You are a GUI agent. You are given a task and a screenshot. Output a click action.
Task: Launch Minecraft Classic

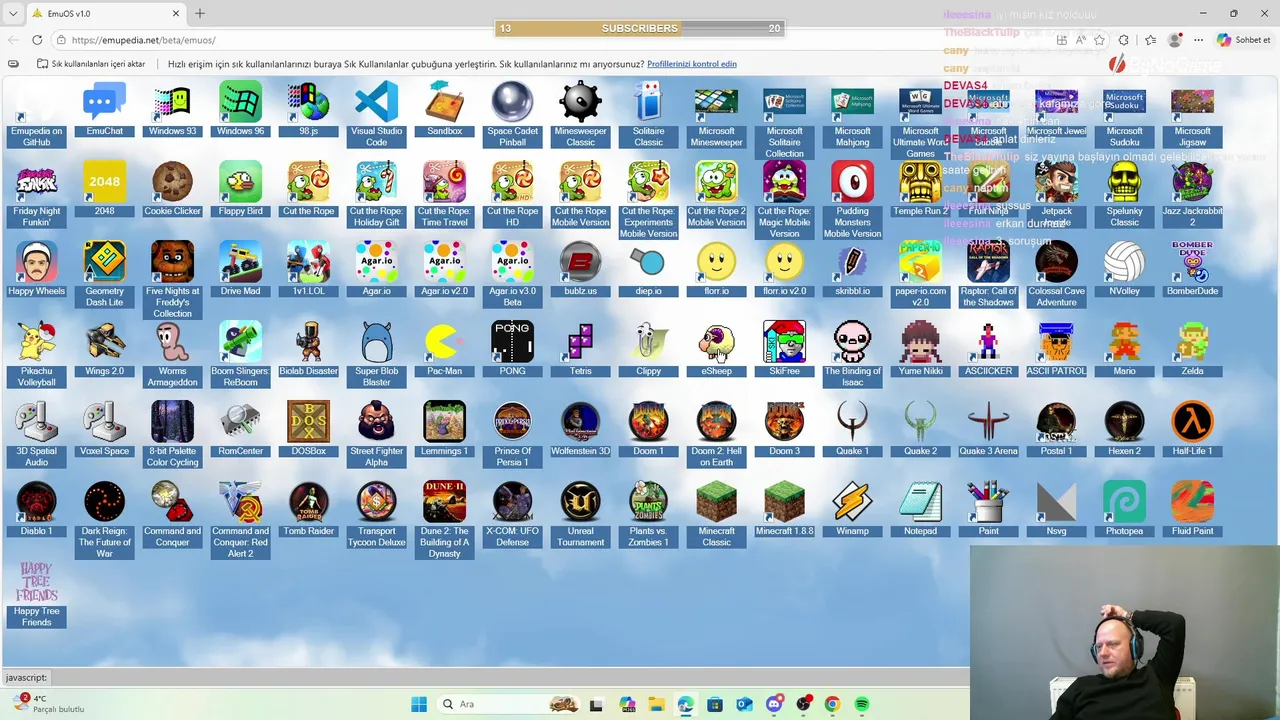point(716,514)
